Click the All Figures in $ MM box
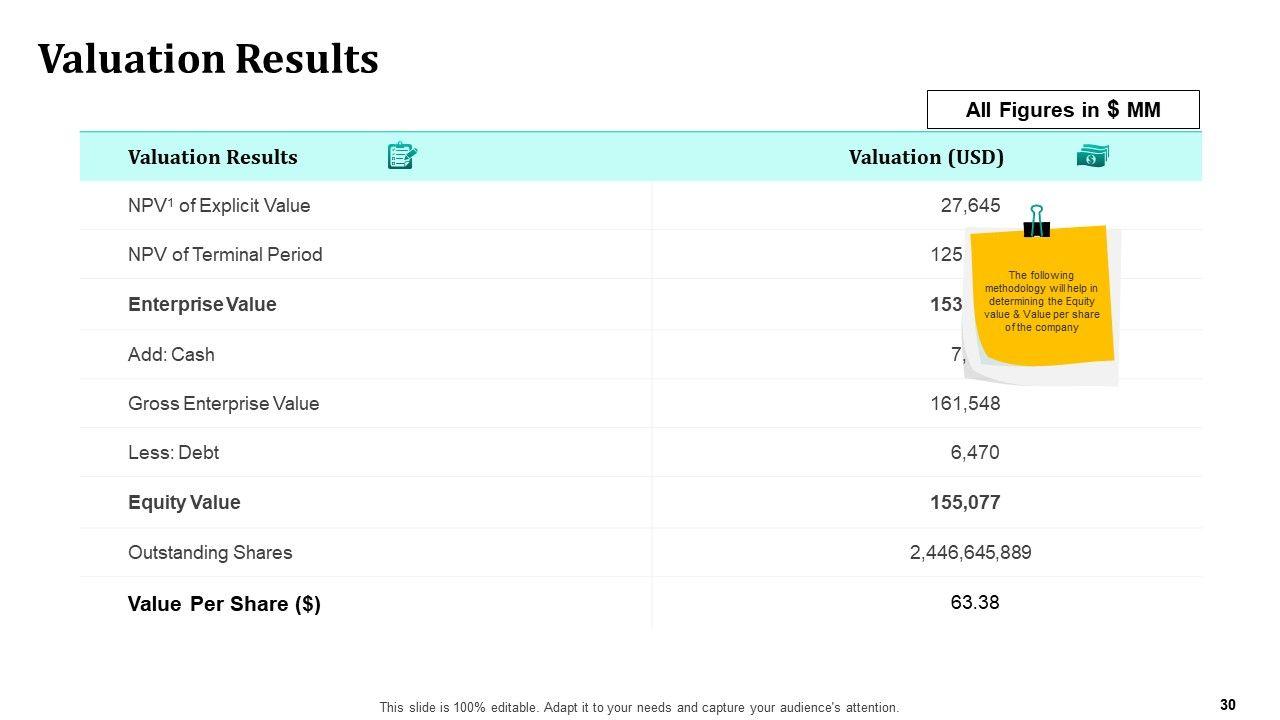Screen dimensions: 1280x720 click(x=1063, y=110)
